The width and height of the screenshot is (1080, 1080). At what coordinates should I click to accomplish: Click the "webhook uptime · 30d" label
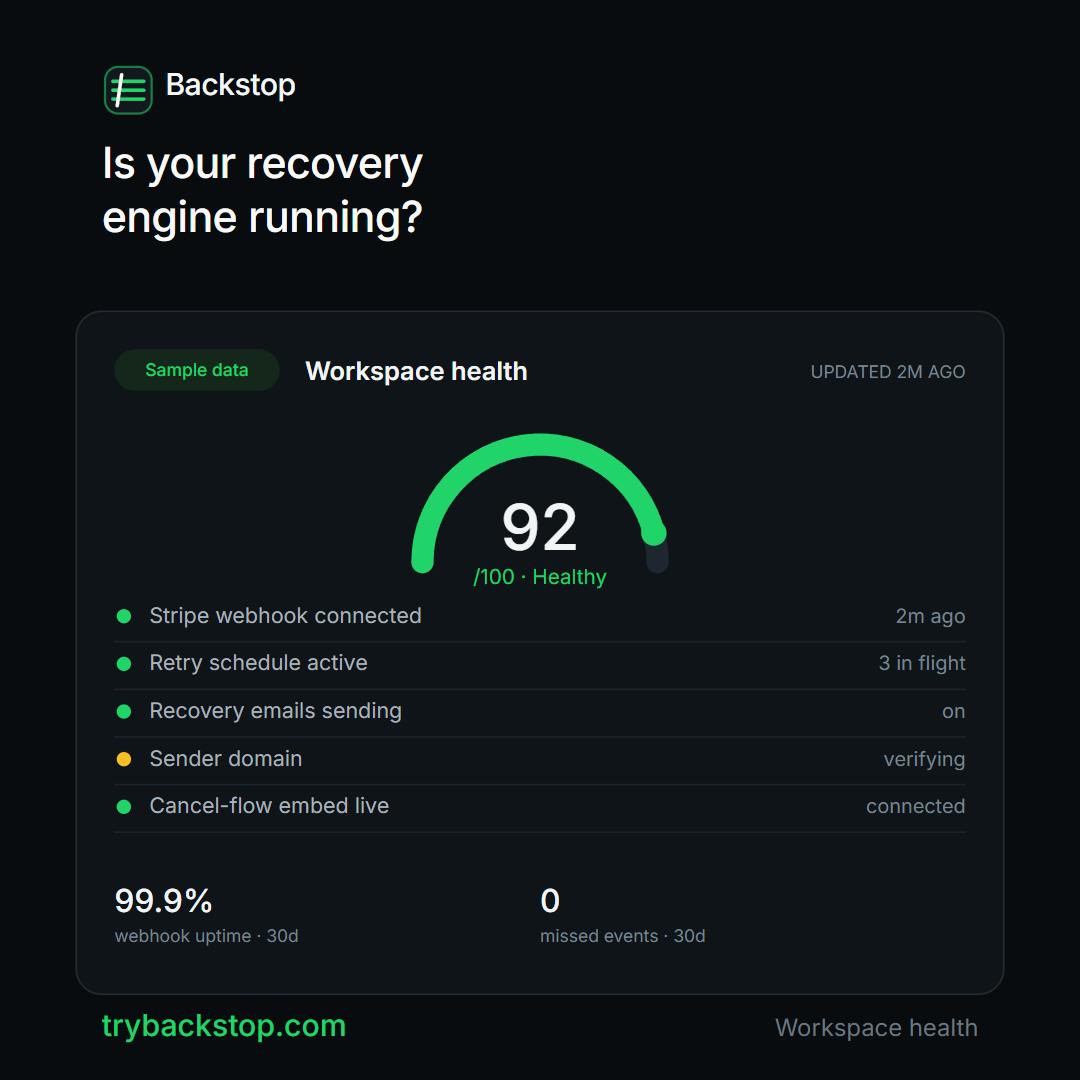[x=207, y=936]
